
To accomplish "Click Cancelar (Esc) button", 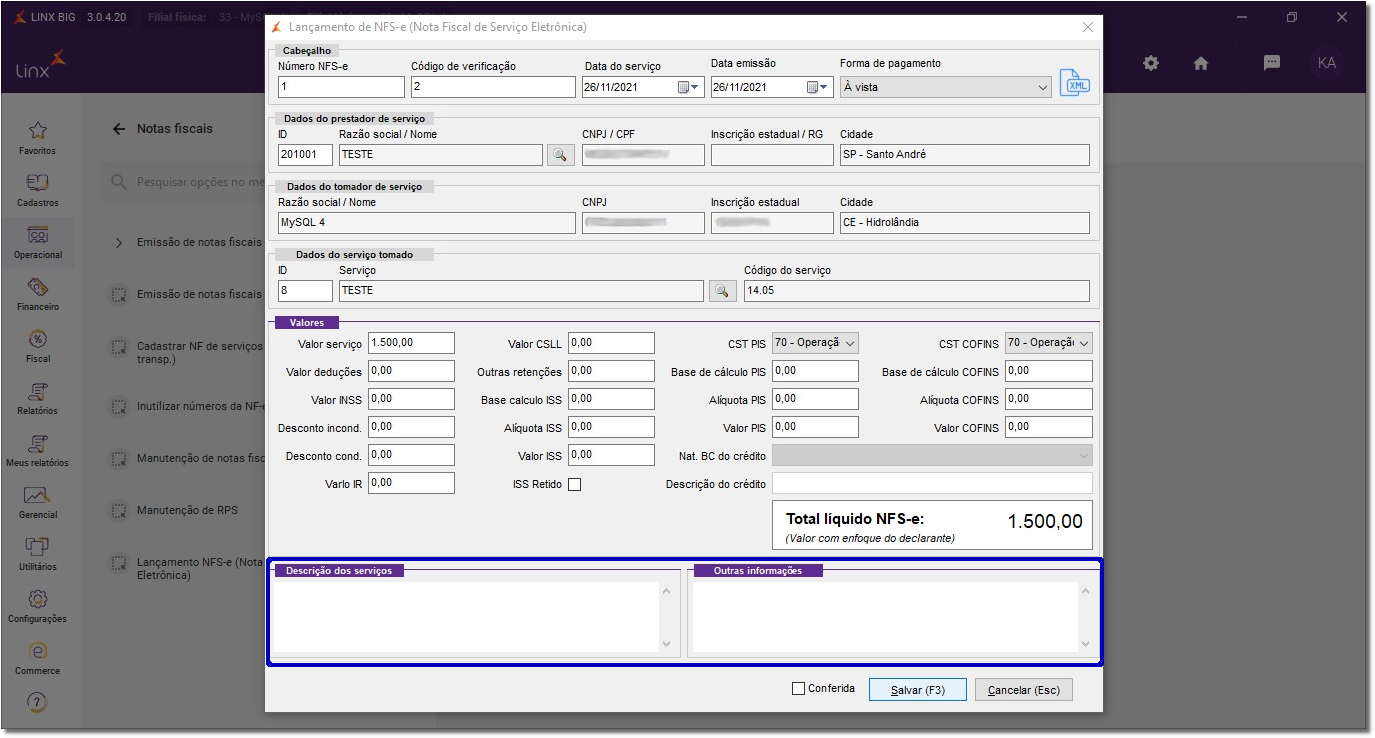I will pos(1024,690).
